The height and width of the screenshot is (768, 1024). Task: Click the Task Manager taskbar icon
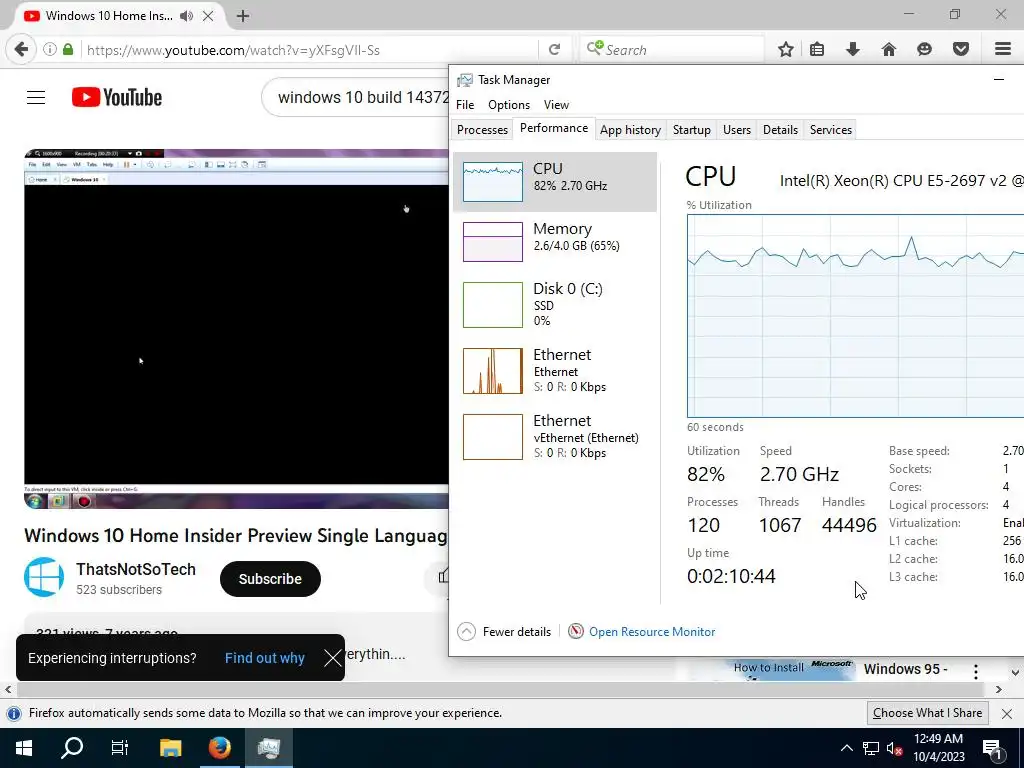tap(268, 748)
